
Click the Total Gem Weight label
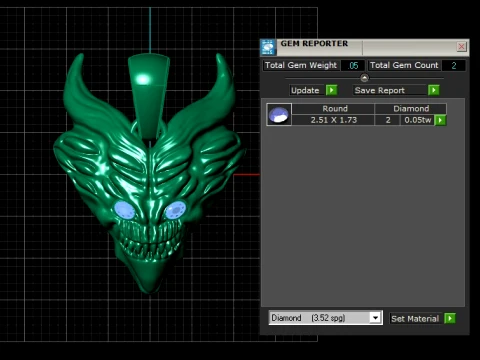point(301,65)
